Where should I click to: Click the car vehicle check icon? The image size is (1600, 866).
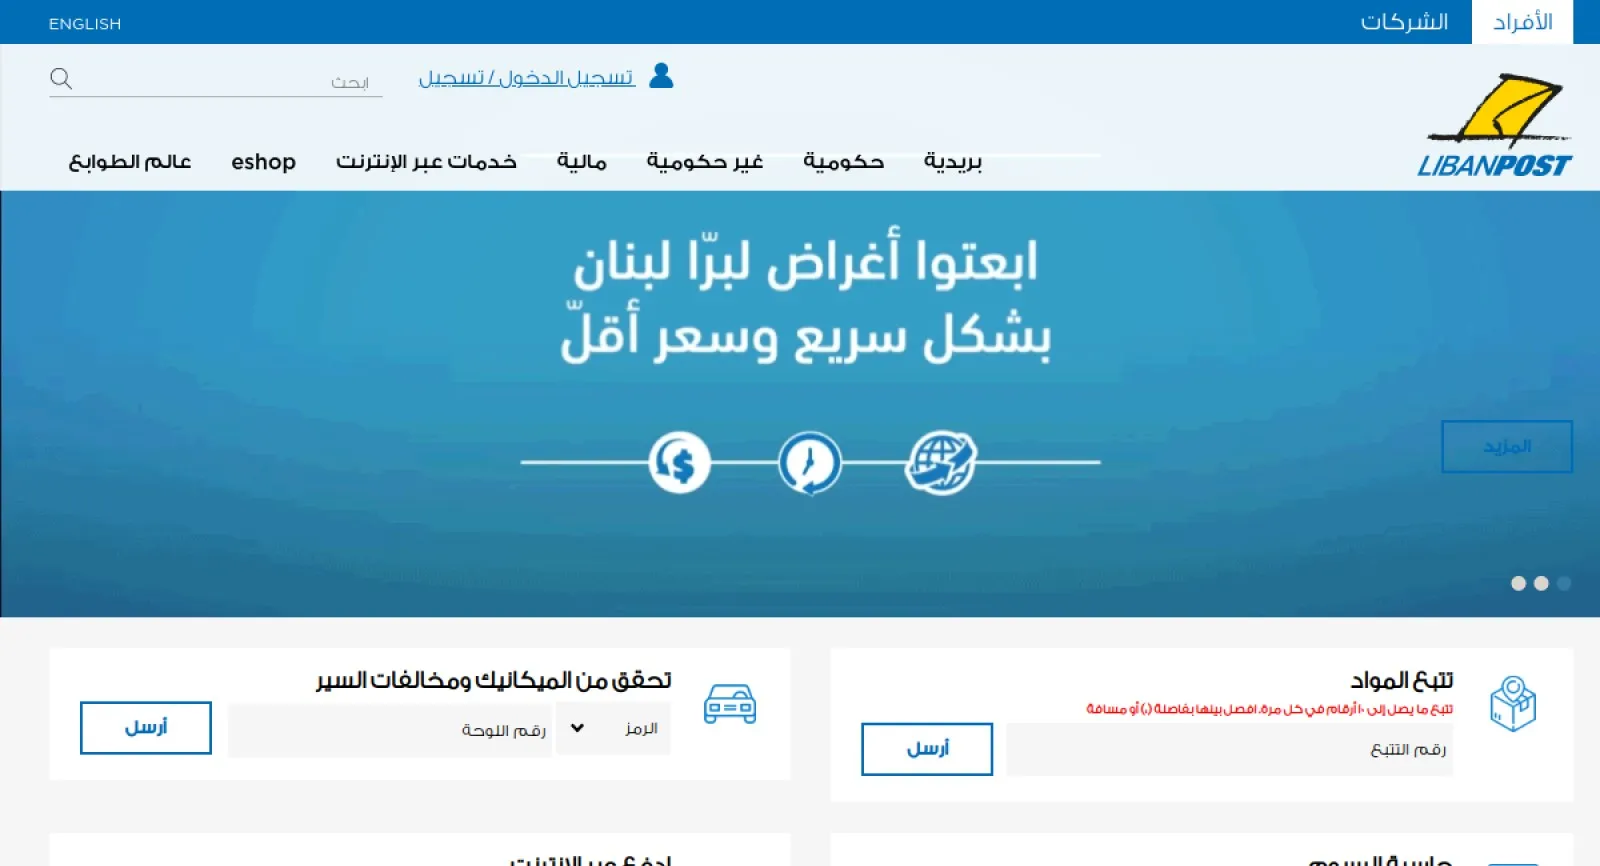[730, 705]
